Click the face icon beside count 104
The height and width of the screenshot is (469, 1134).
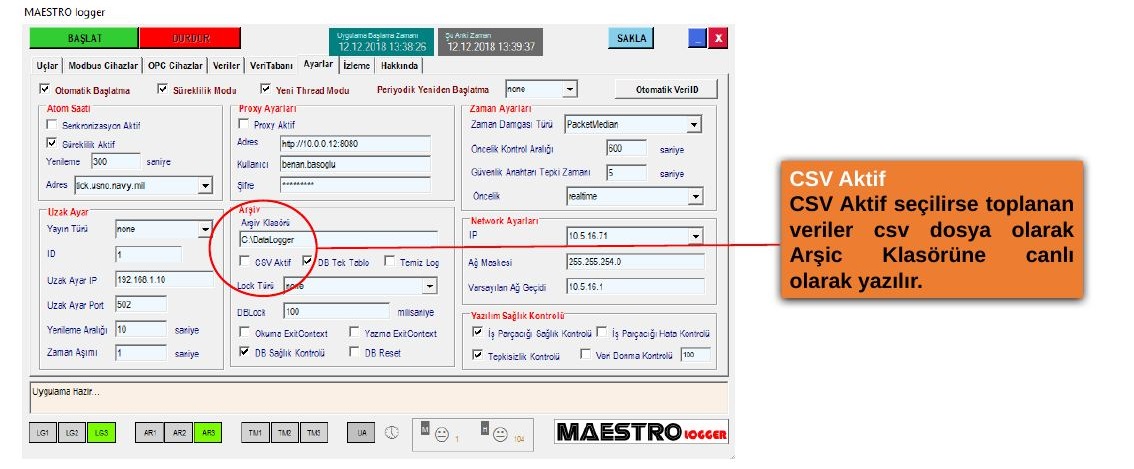(500, 435)
